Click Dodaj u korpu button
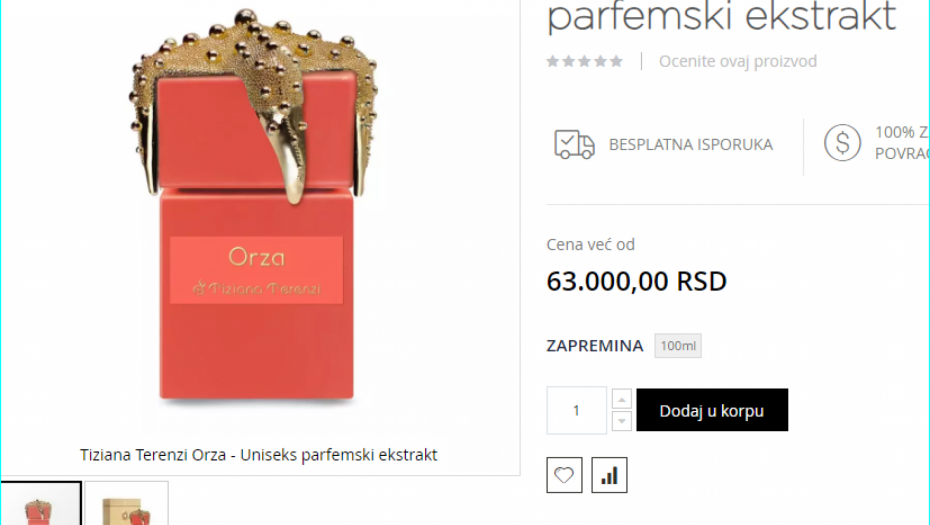 click(712, 410)
